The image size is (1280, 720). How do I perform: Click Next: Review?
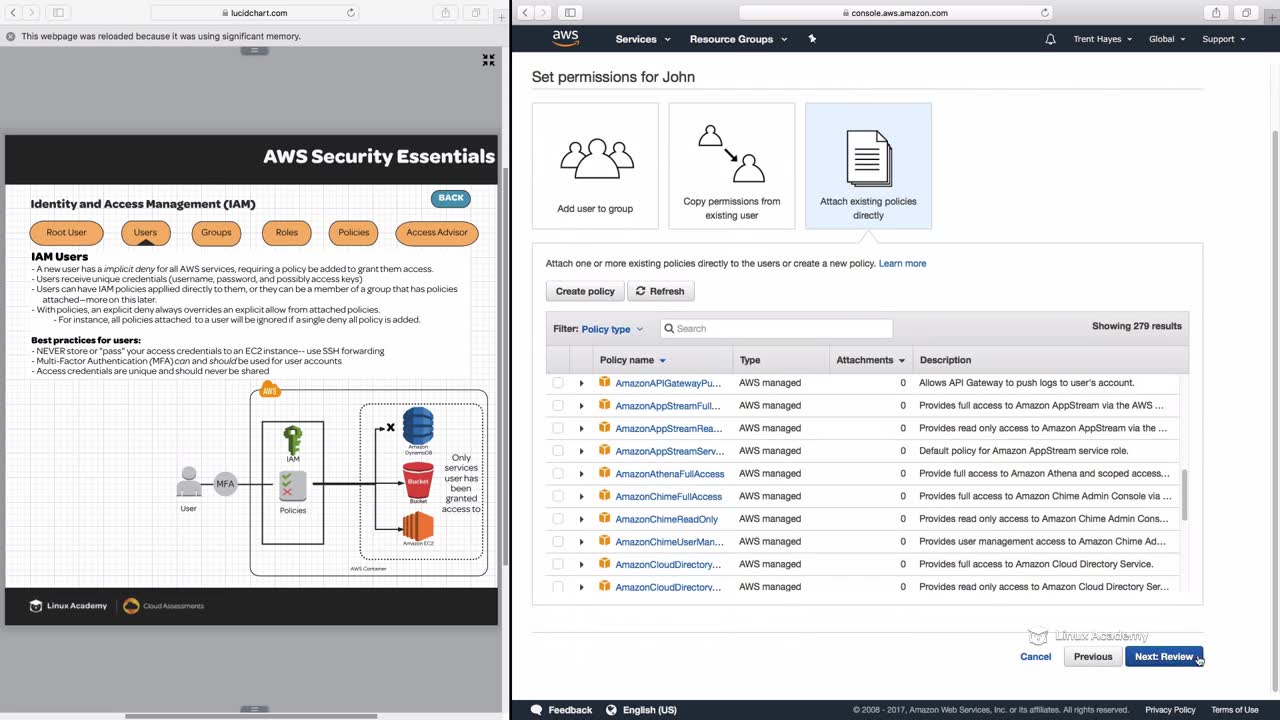1163,657
